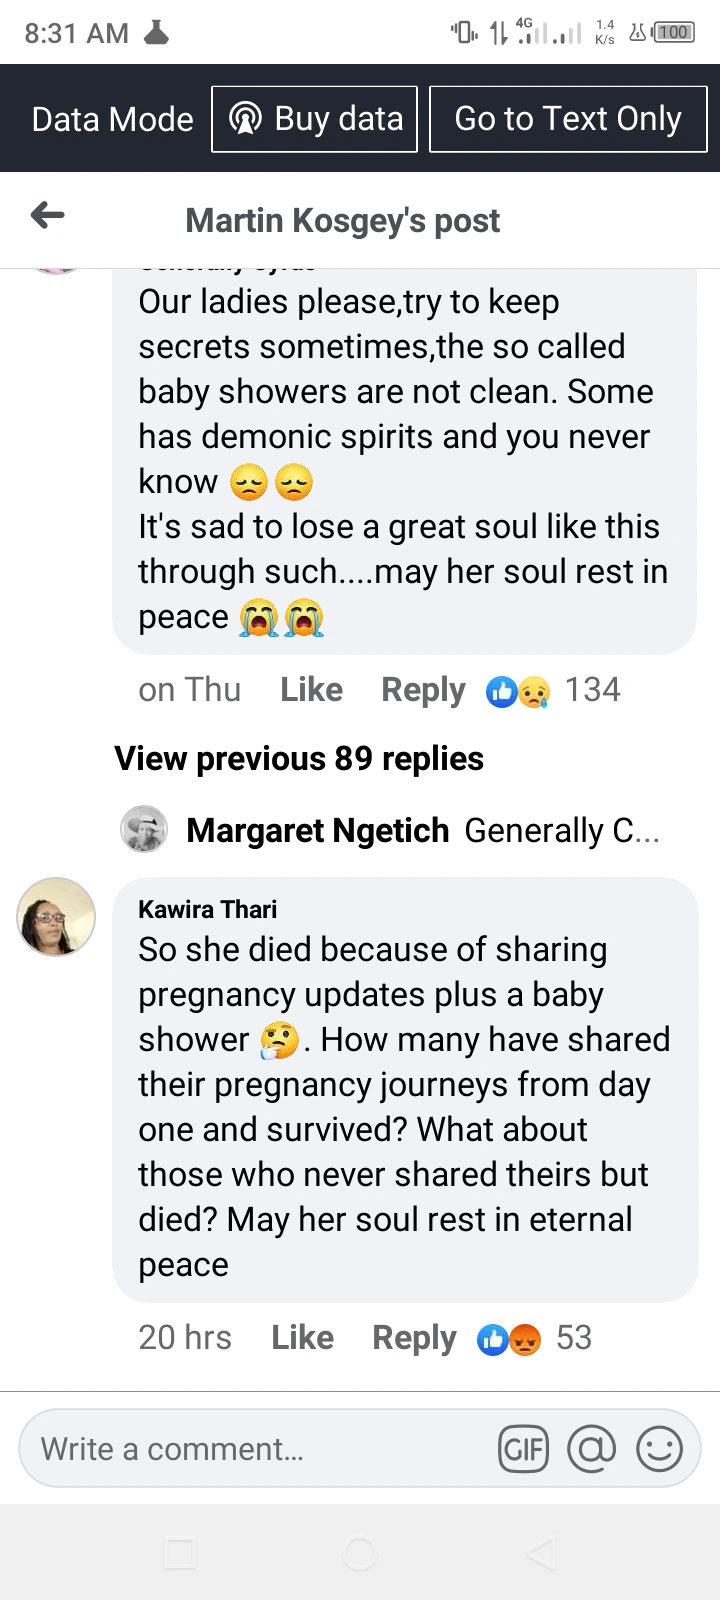Open the emoji smiley picker
This screenshot has width=720, height=1600.
(659, 1449)
